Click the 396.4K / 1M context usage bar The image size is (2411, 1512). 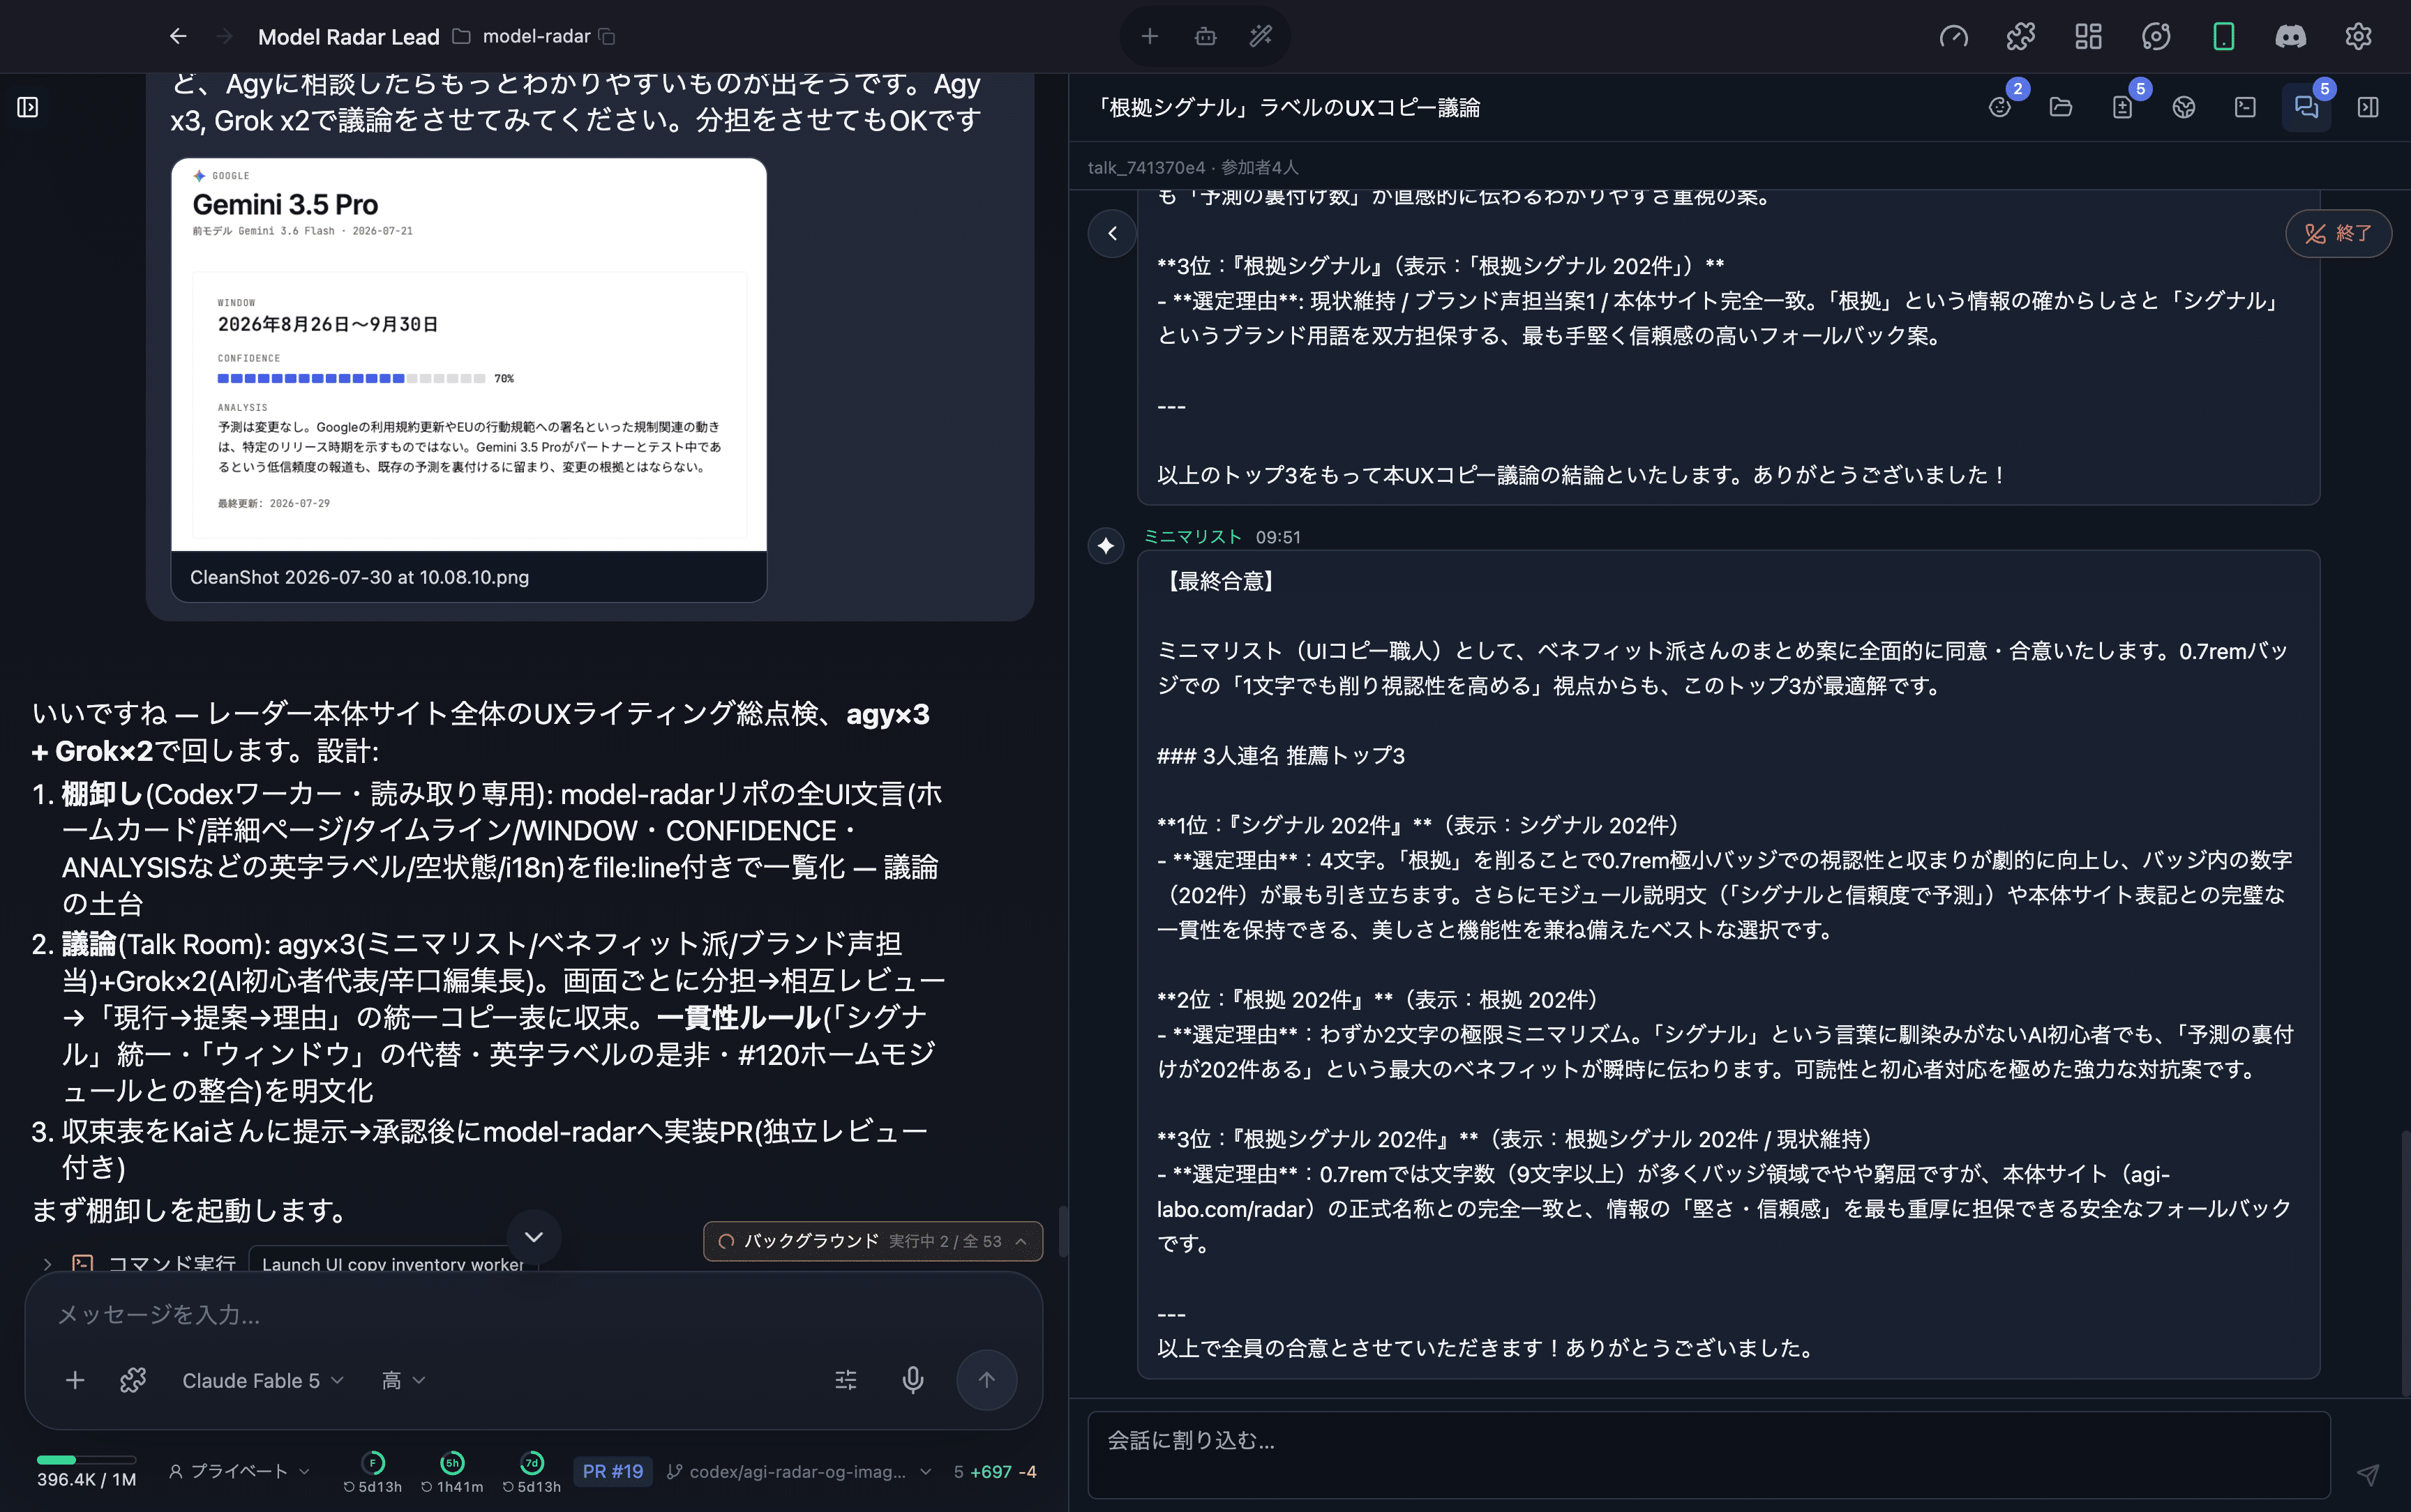pos(86,1471)
